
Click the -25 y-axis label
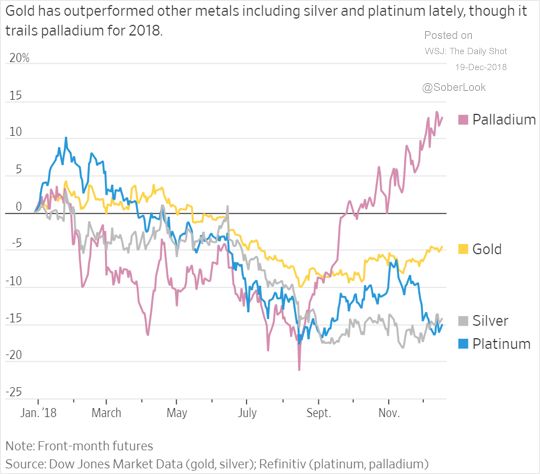pyautogui.click(x=14, y=392)
